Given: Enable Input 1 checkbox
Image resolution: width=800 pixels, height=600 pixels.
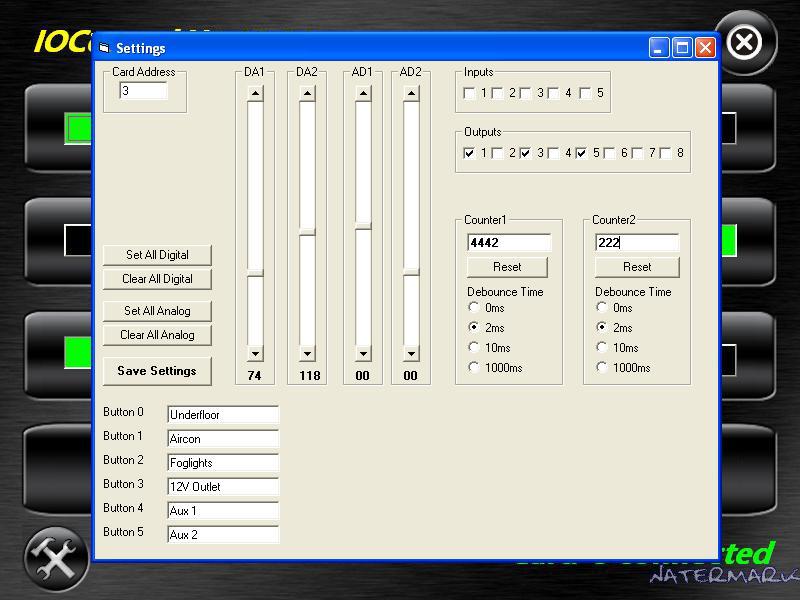Looking at the screenshot, I should [470, 94].
